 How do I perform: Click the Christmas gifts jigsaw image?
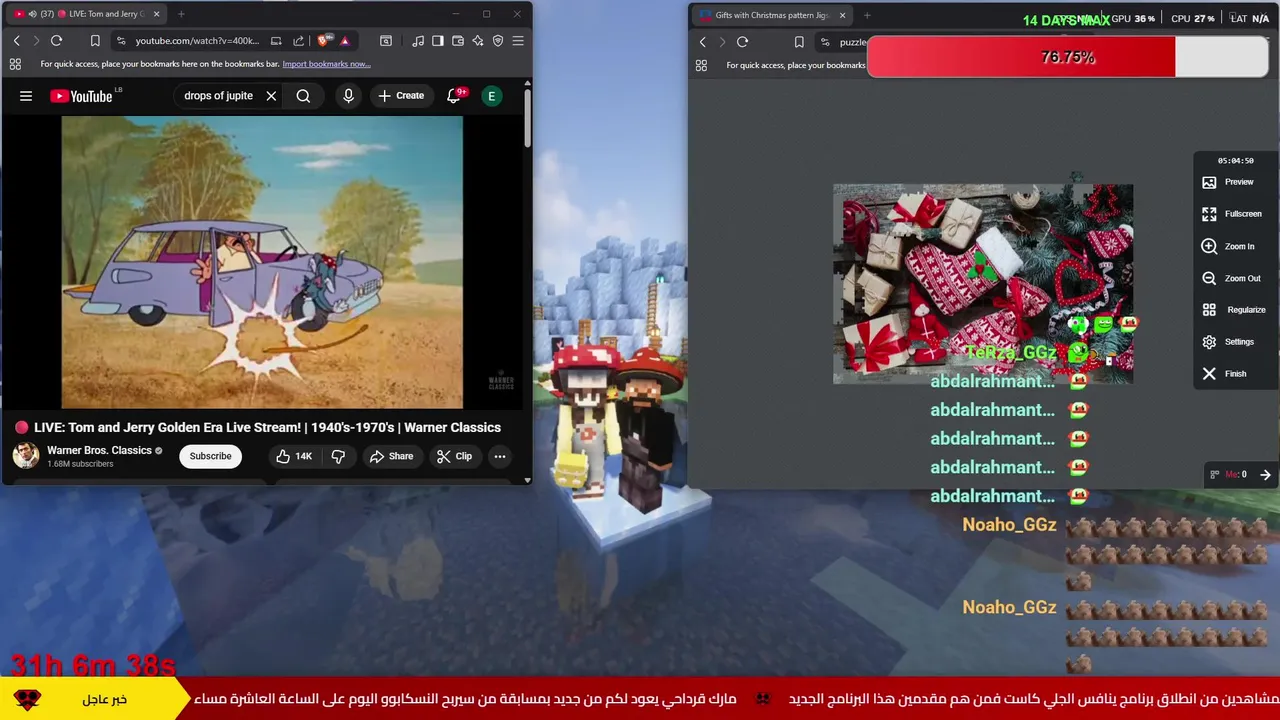pyautogui.click(x=983, y=284)
